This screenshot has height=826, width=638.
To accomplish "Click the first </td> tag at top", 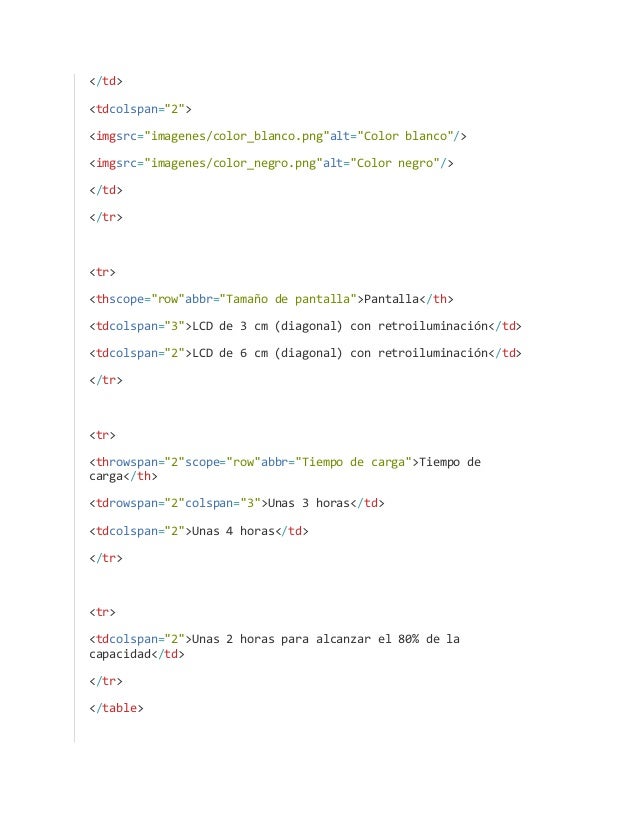I will [106, 81].
